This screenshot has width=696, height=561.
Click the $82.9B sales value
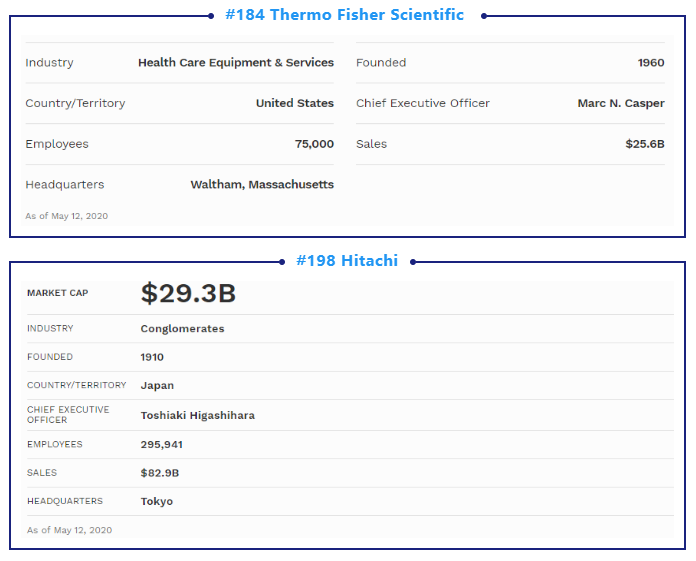click(x=159, y=473)
